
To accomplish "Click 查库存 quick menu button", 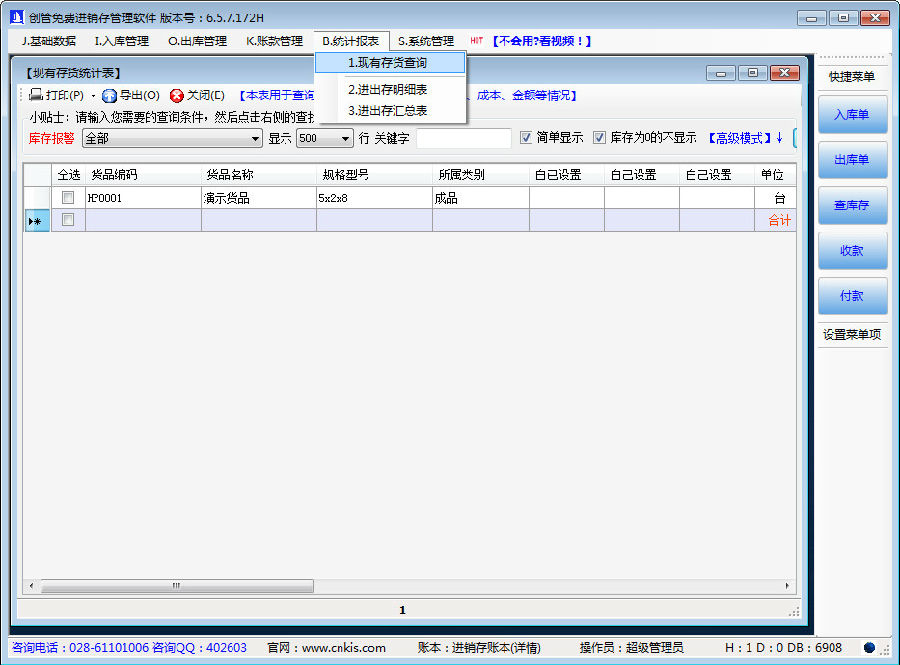I will pyautogui.click(x=852, y=205).
